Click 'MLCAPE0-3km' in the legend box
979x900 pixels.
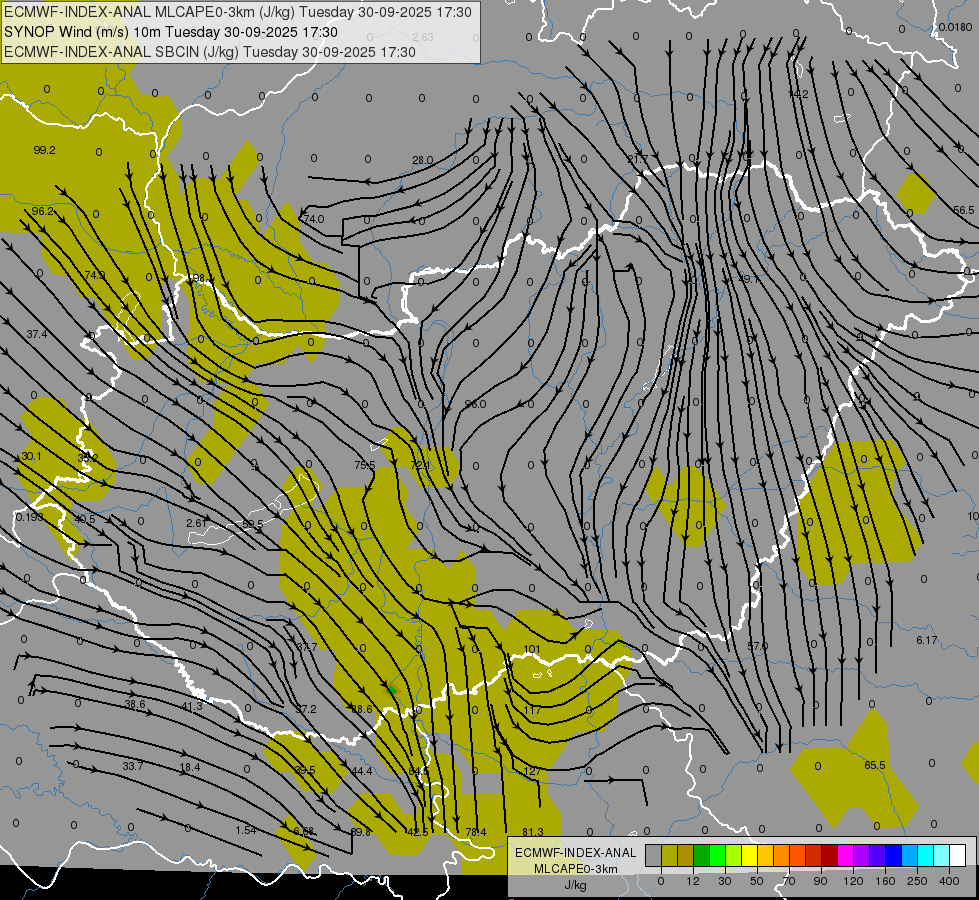point(575,869)
